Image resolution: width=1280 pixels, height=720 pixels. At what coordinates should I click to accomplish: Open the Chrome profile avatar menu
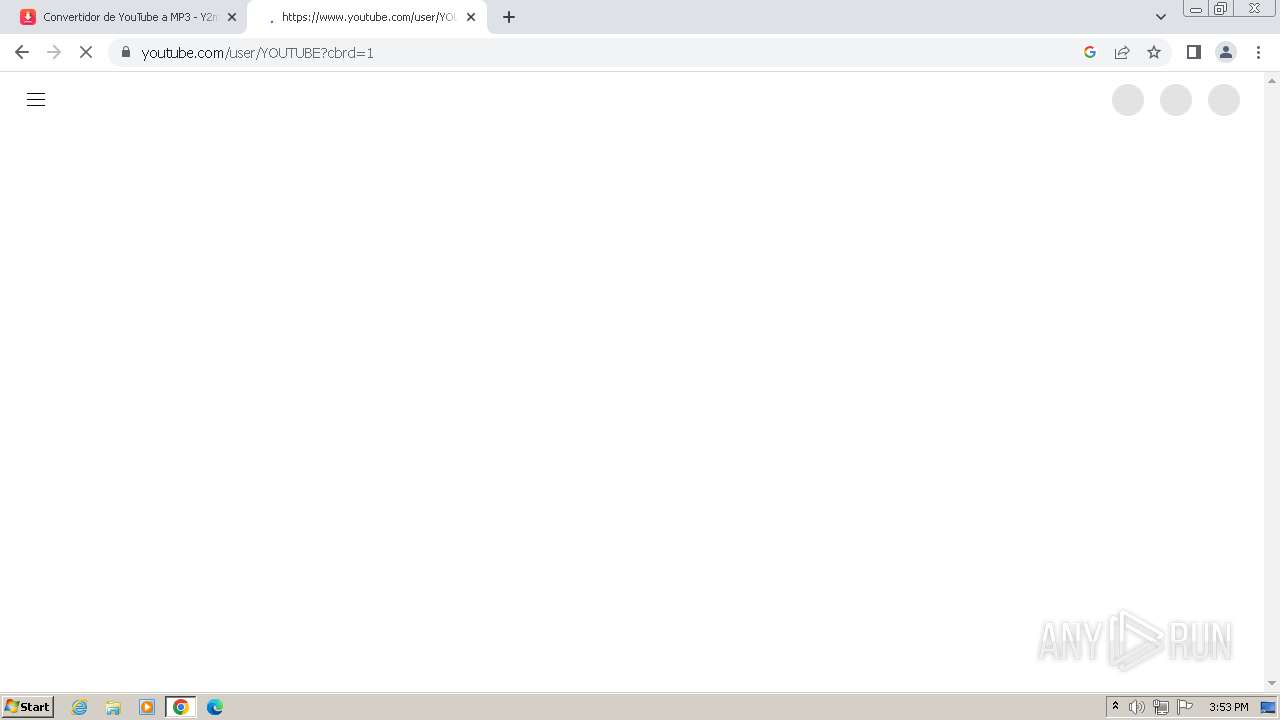(1226, 52)
